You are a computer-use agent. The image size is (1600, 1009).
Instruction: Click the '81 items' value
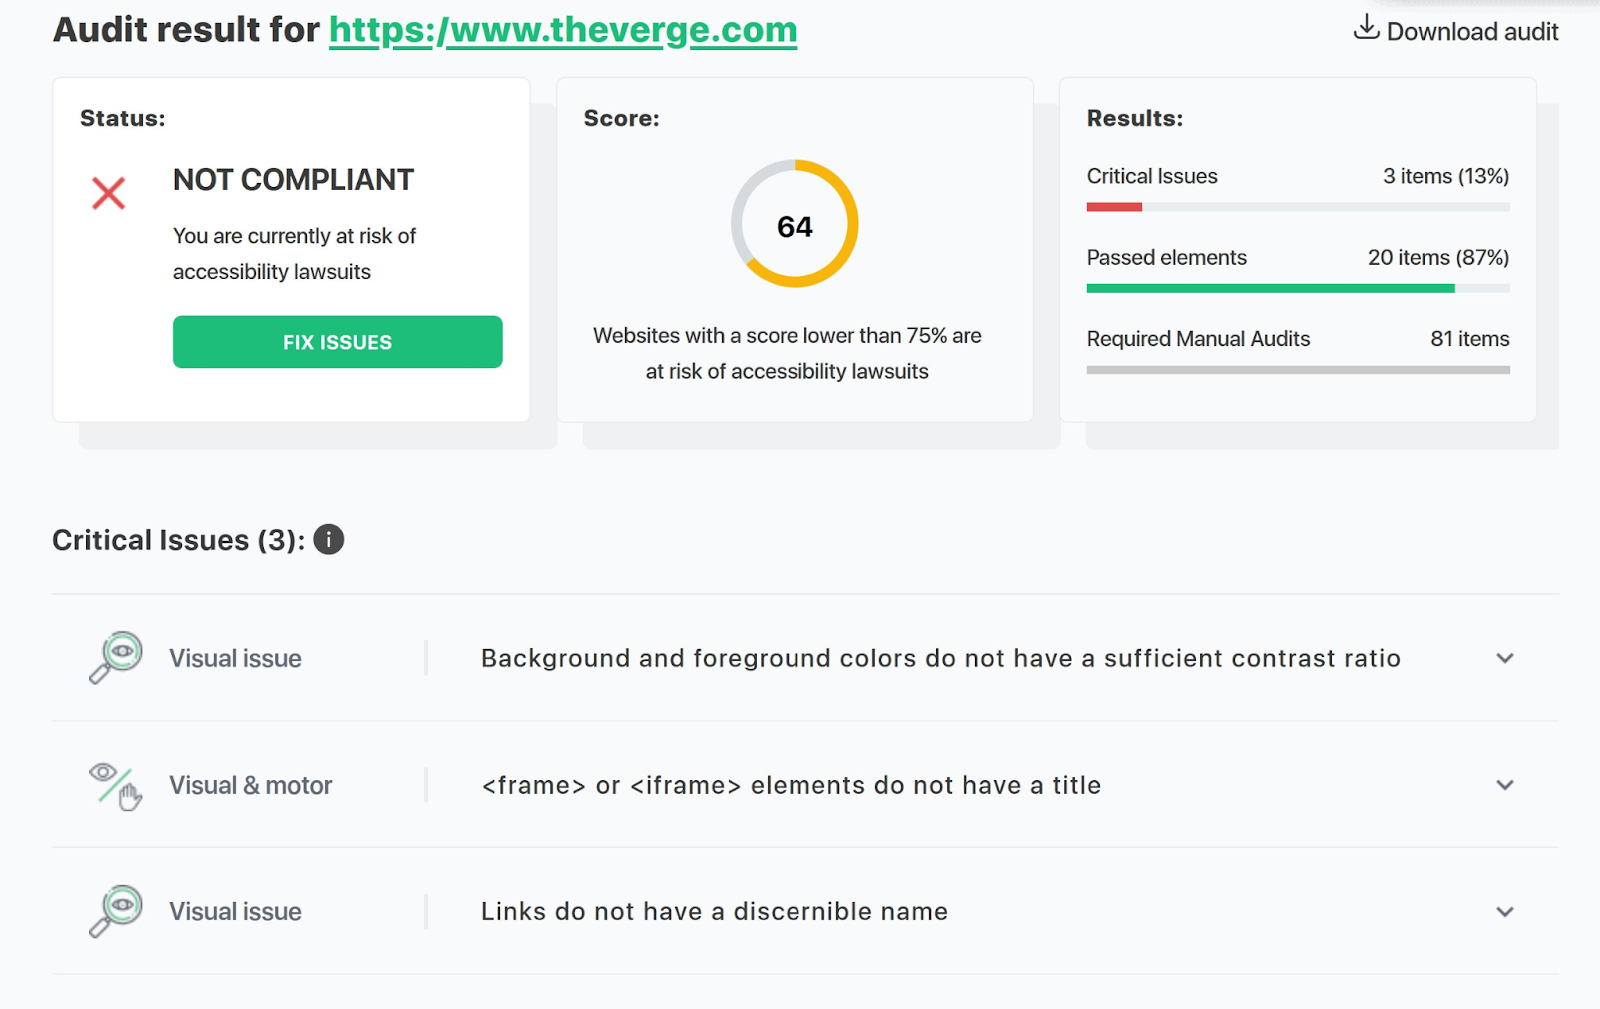[x=1470, y=339]
